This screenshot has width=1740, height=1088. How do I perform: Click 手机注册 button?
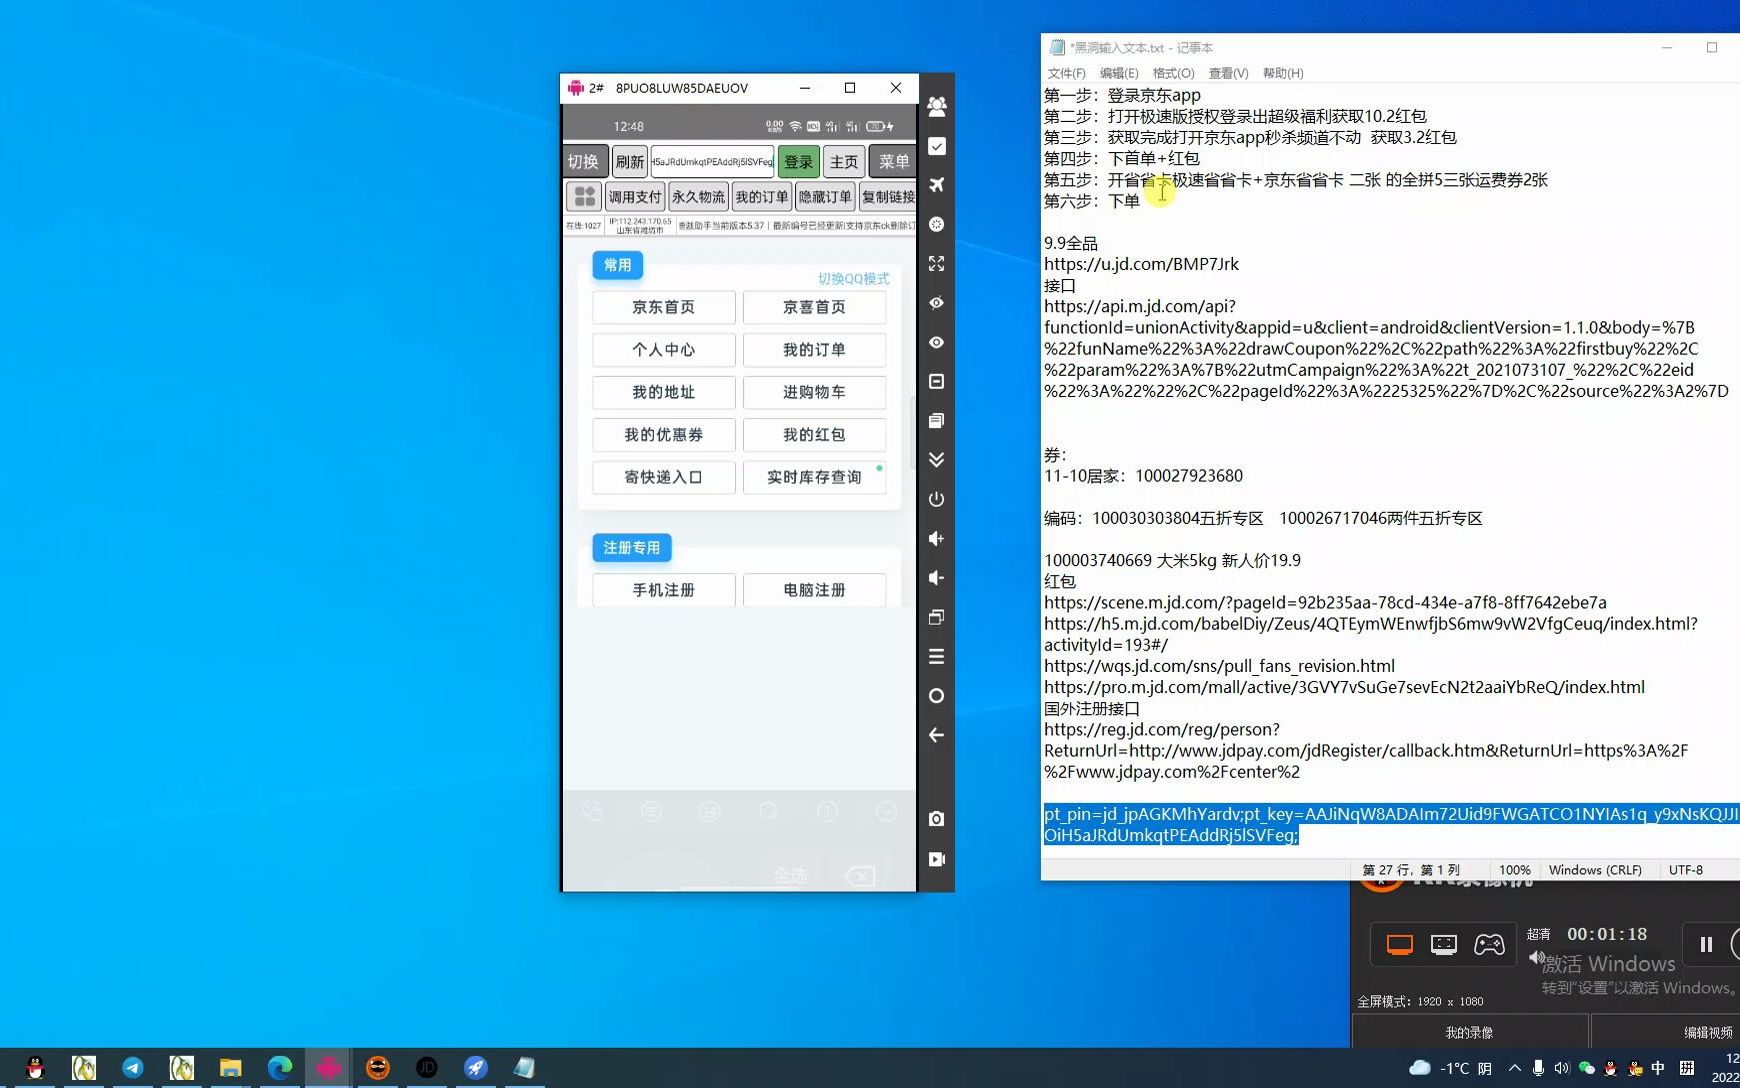(x=663, y=590)
